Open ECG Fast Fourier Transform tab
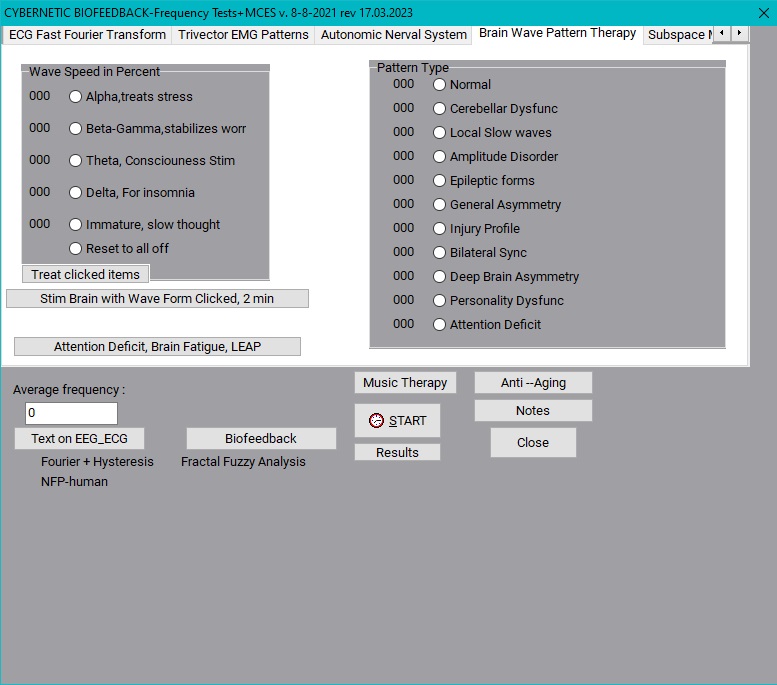The height and width of the screenshot is (685, 777). [87, 35]
